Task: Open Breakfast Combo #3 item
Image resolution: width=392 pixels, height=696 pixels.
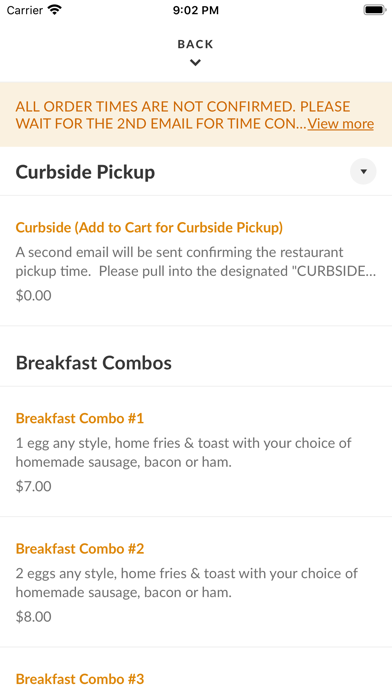Action: click(x=80, y=679)
